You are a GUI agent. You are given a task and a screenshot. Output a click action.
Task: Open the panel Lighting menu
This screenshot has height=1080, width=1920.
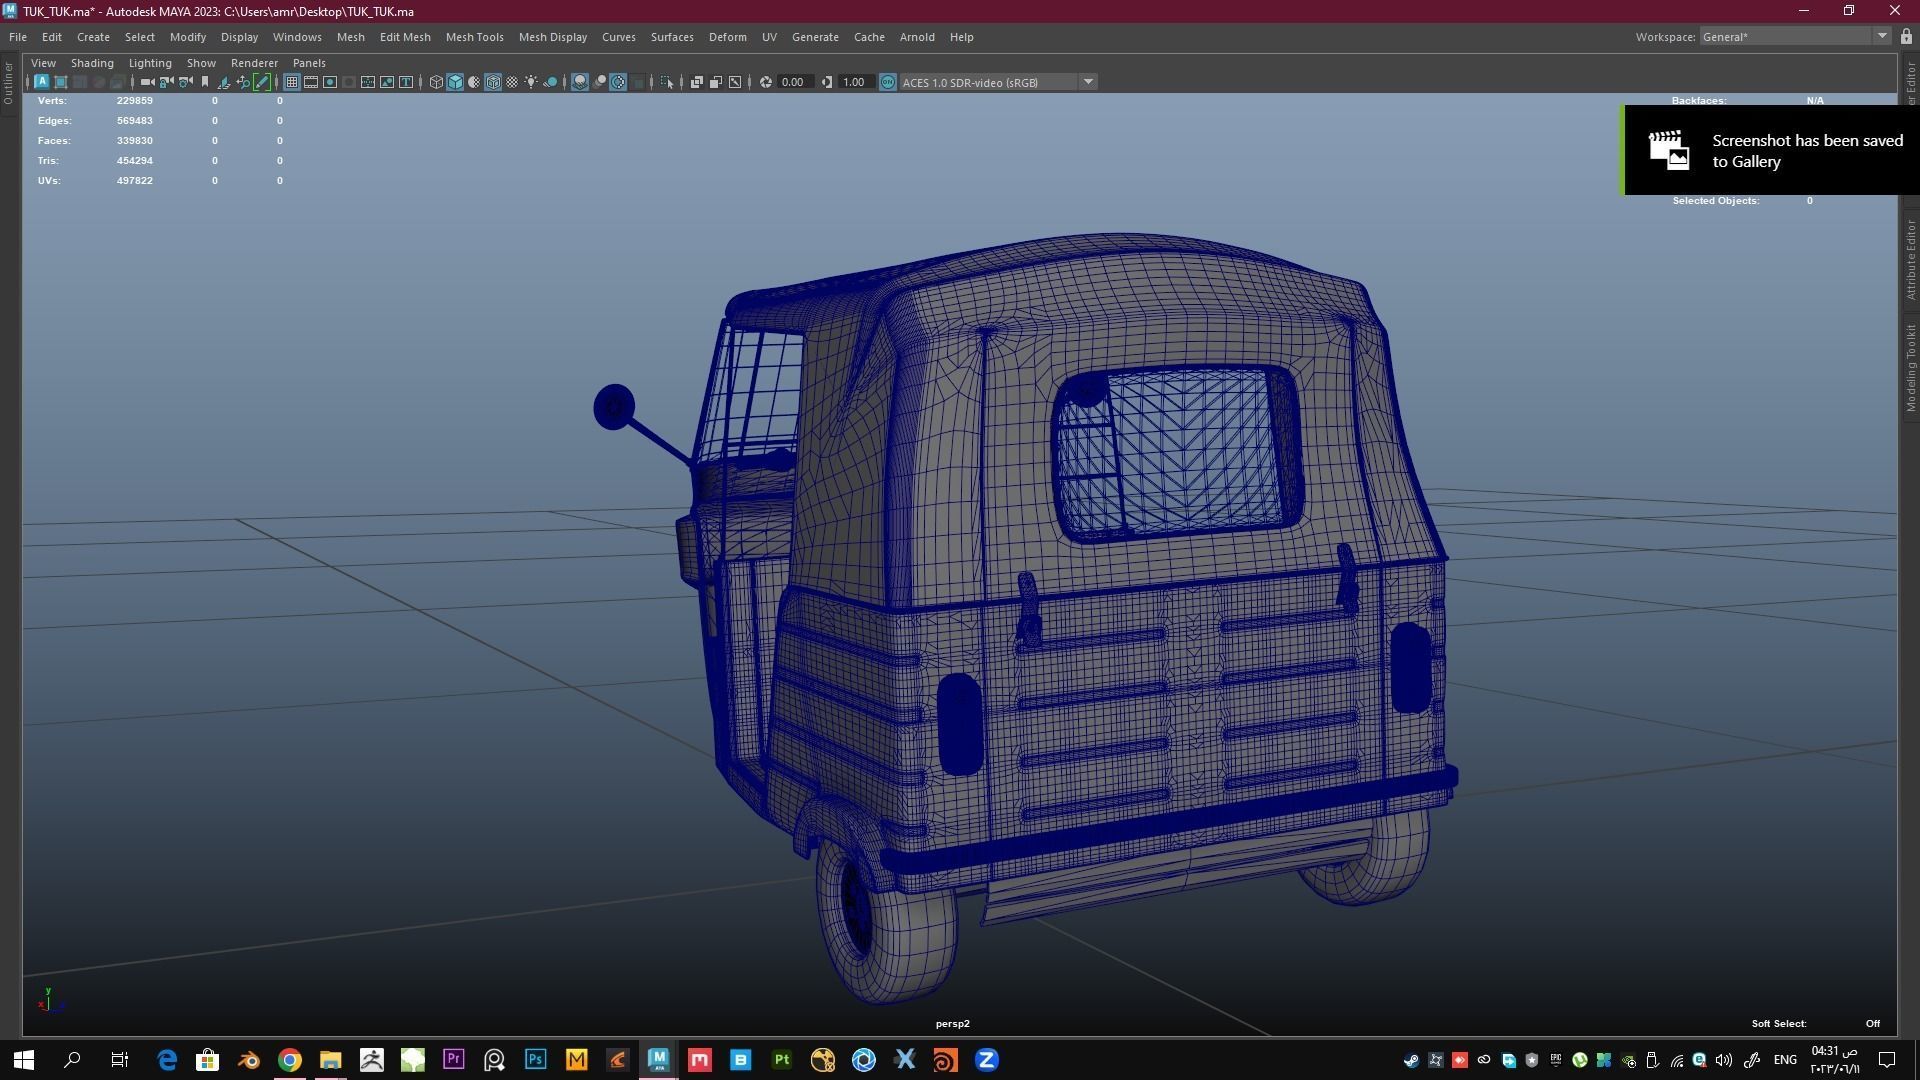click(150, 63)
